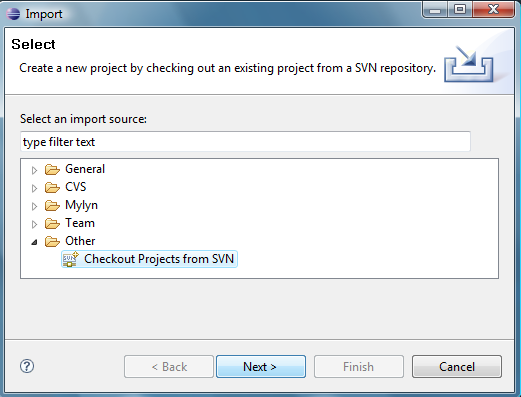
Task: Select the Team category label
Action: pyautogui.click(x=80, y=223)
